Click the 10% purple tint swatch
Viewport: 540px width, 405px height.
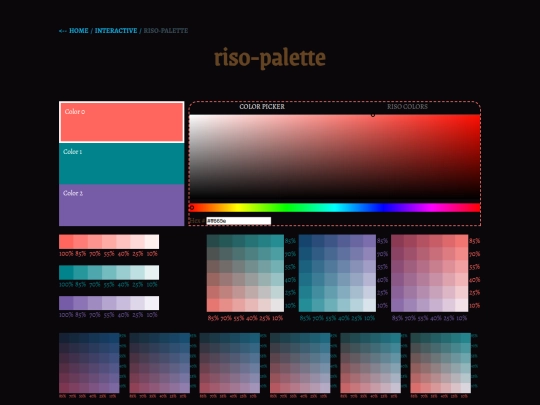152,303
